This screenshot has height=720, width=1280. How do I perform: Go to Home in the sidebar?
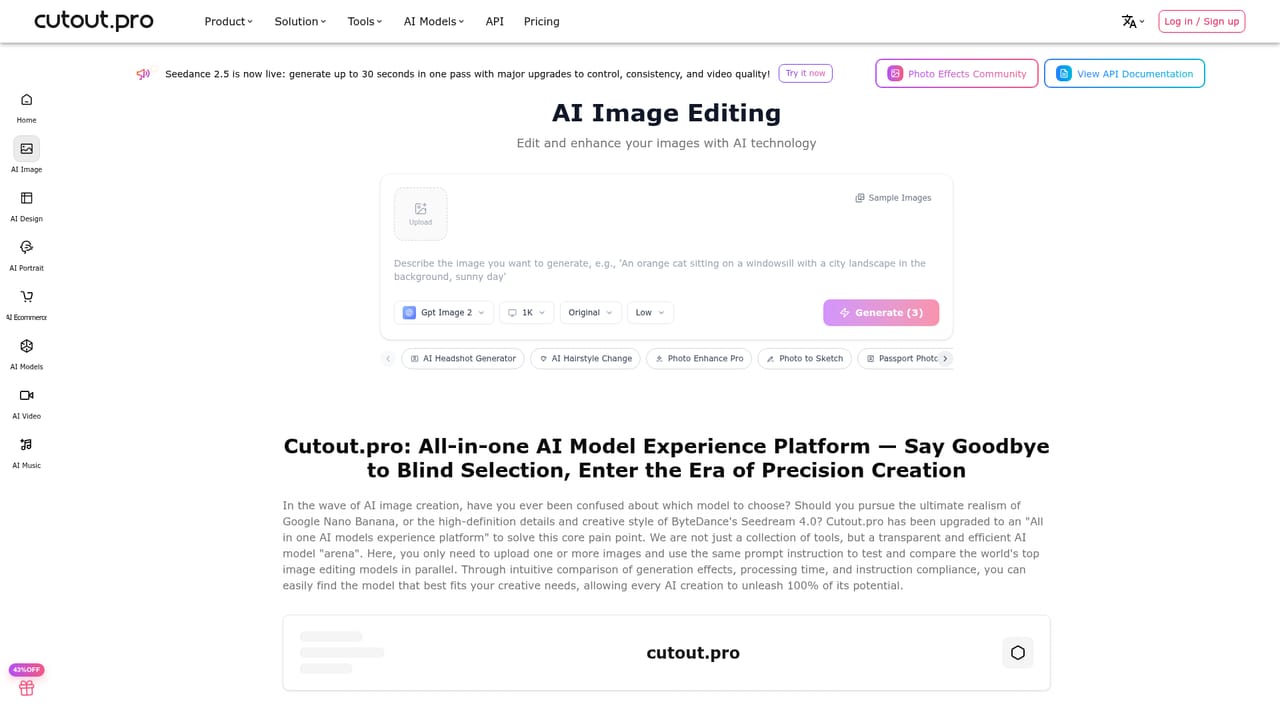tap(27, 108)
